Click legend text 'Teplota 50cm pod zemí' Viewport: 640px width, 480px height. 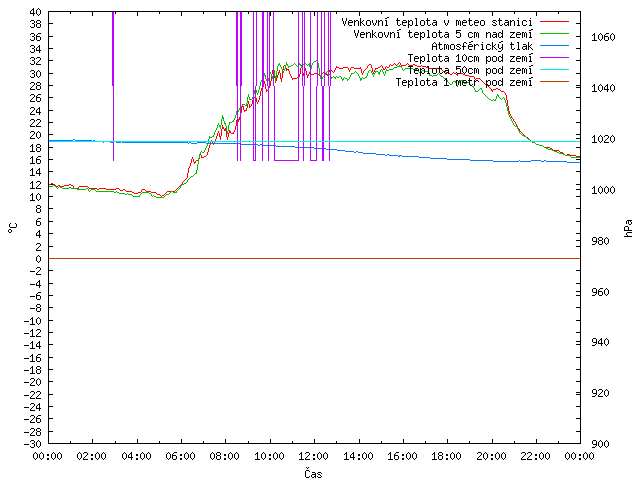pos(470,70)
